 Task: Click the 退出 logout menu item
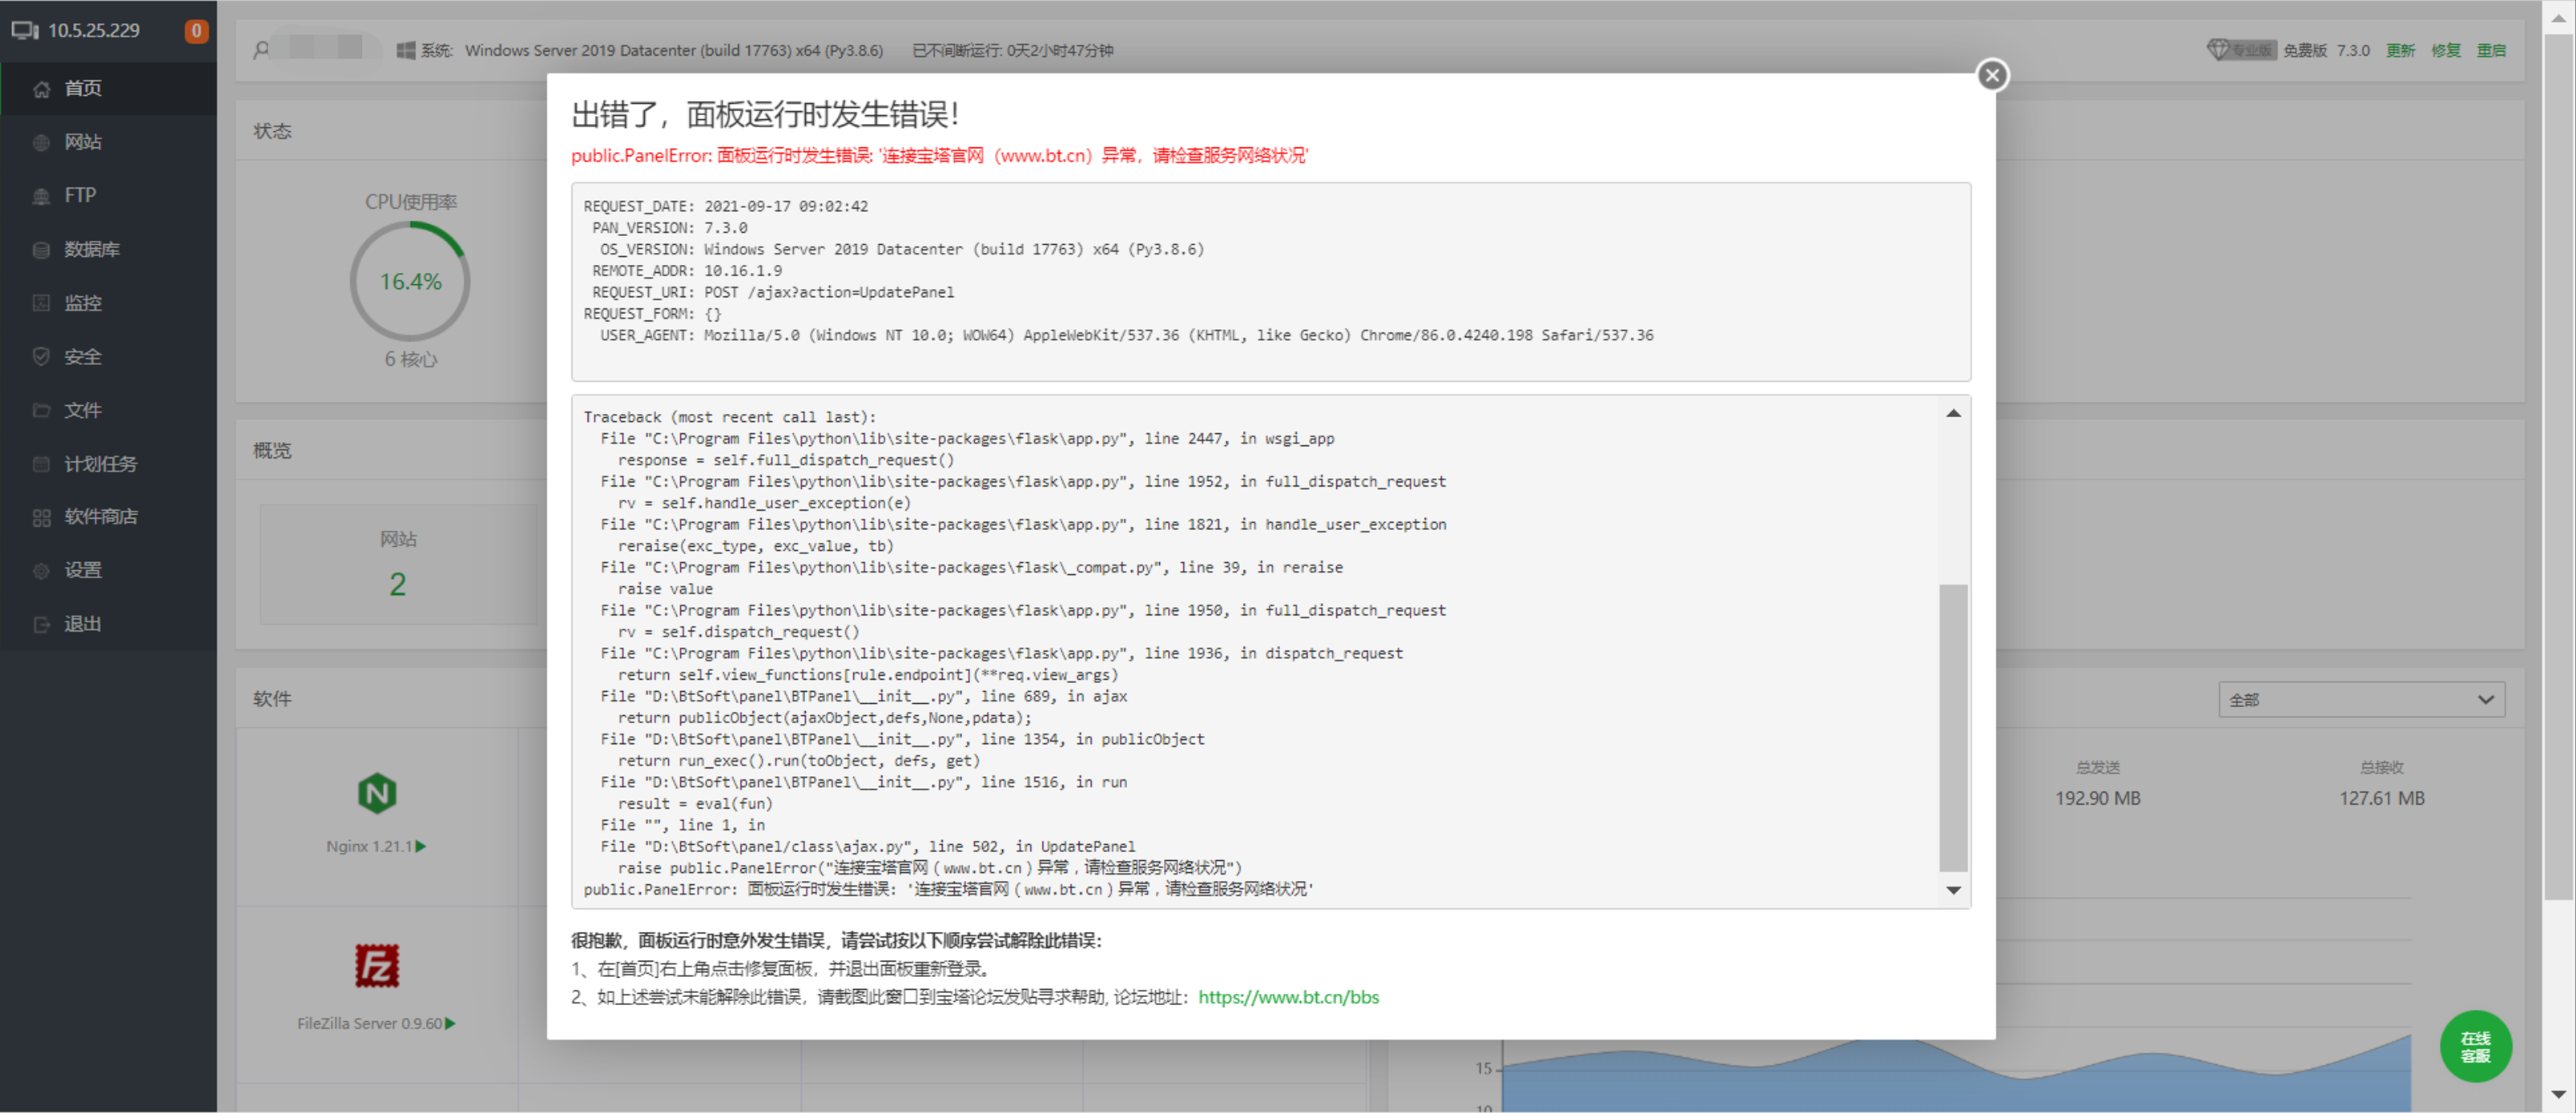(108, 624)
